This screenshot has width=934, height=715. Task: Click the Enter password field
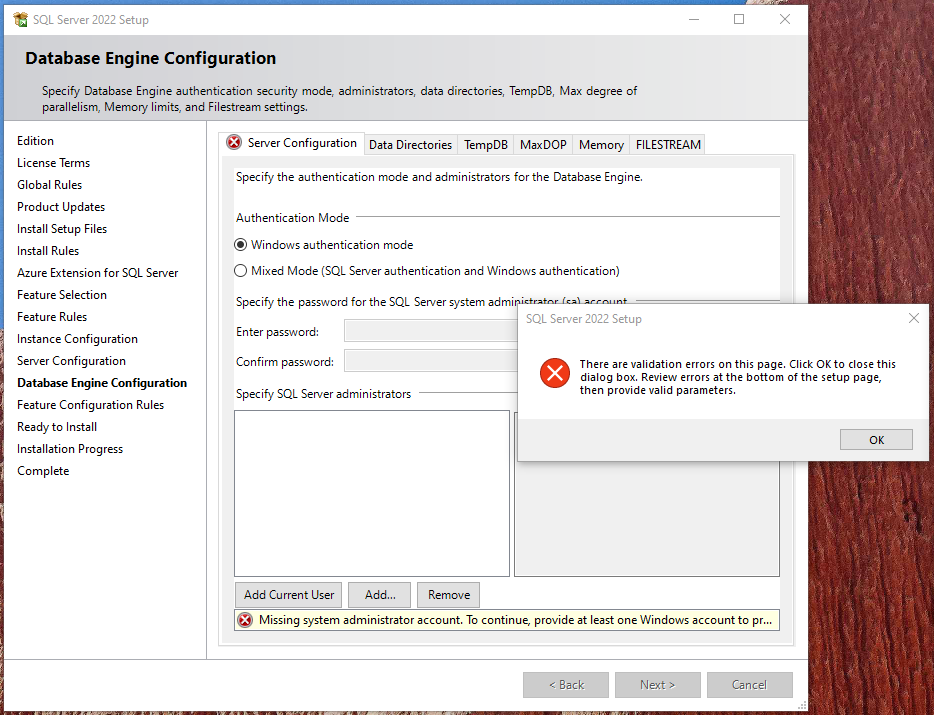[430, 332]
